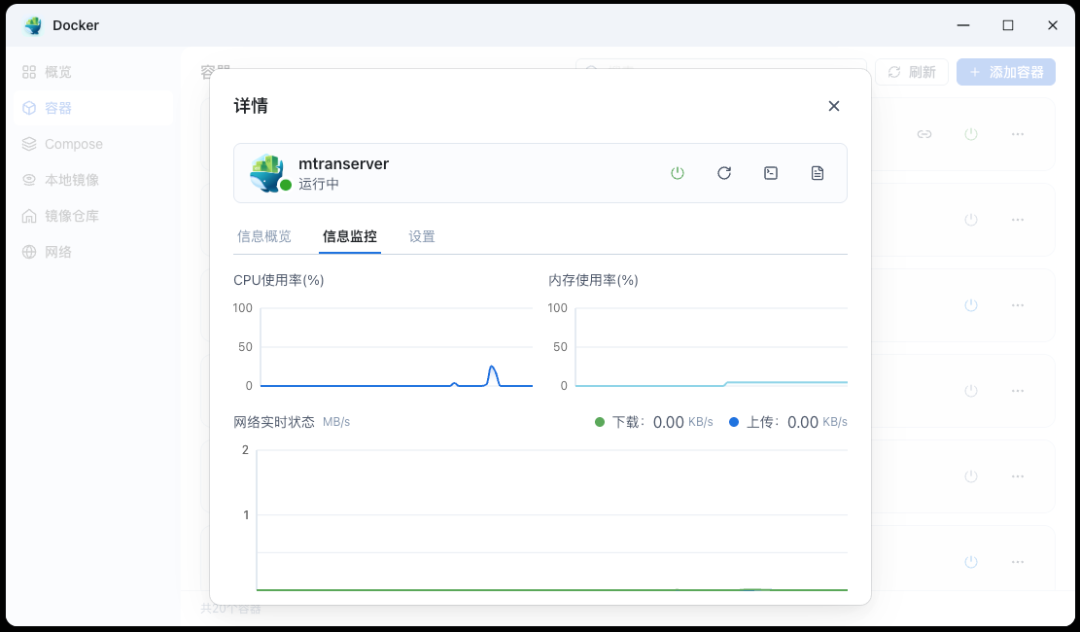The image size is (1080, 632).
Task: Open the more options menu on first row
Action: click(x=1018, y=134)
